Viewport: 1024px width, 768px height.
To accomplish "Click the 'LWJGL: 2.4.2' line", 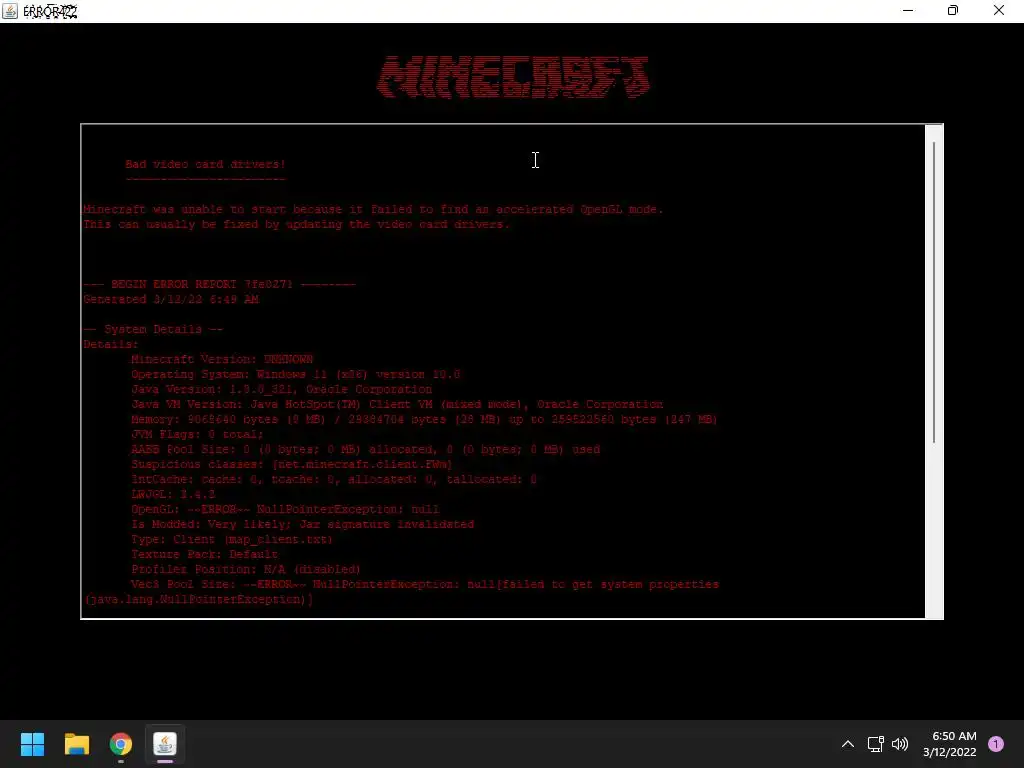I will (x=173, y=494).
